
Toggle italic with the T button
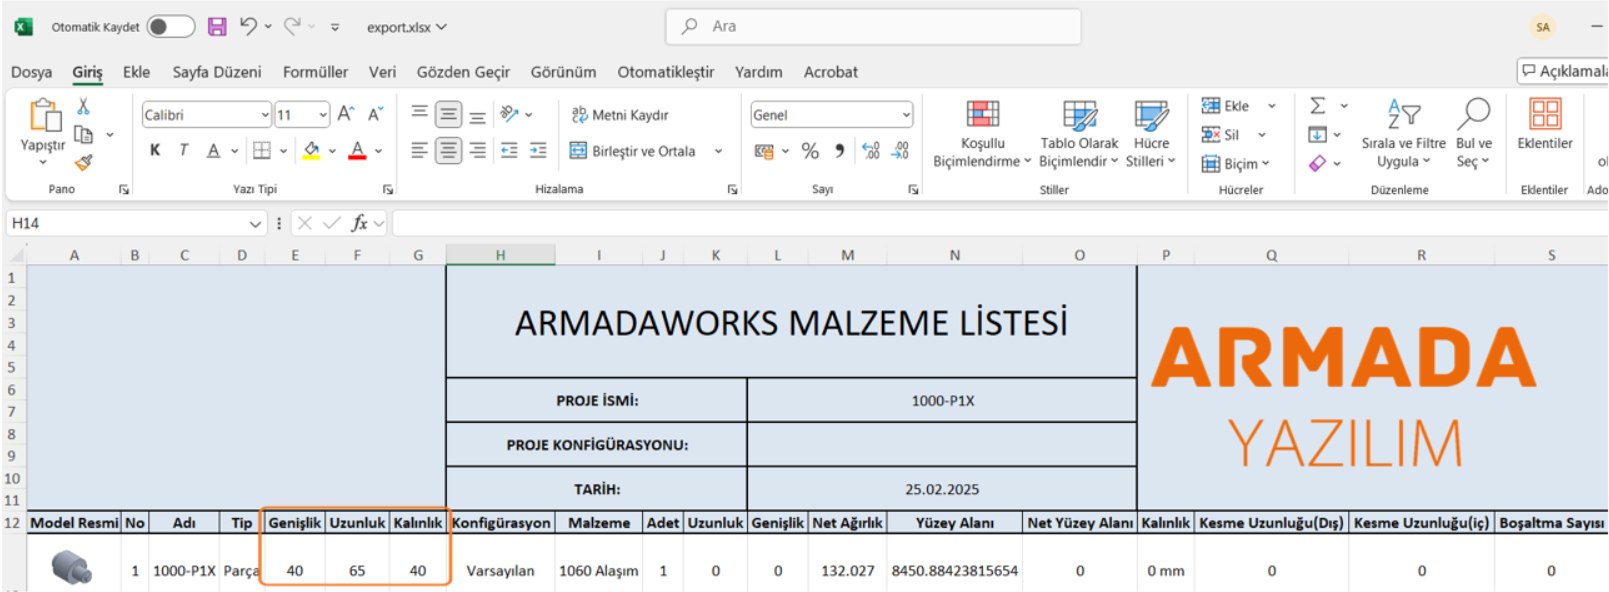coord(184,150)
